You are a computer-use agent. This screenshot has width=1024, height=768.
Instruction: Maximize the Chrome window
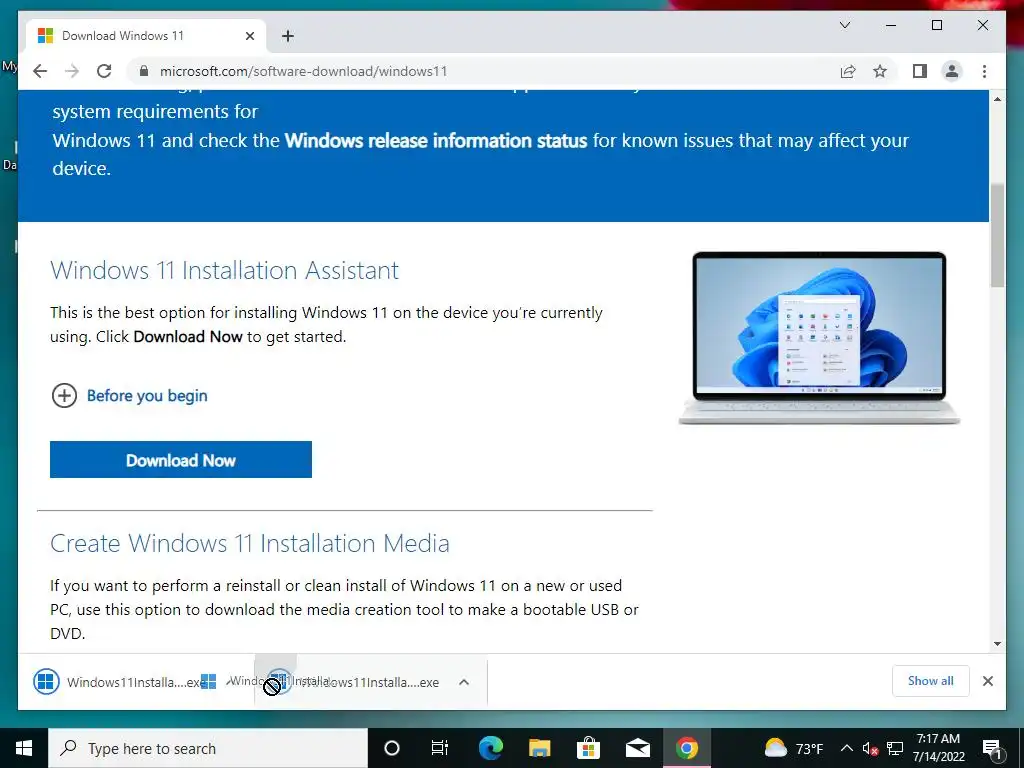click(x=936, y=25)
